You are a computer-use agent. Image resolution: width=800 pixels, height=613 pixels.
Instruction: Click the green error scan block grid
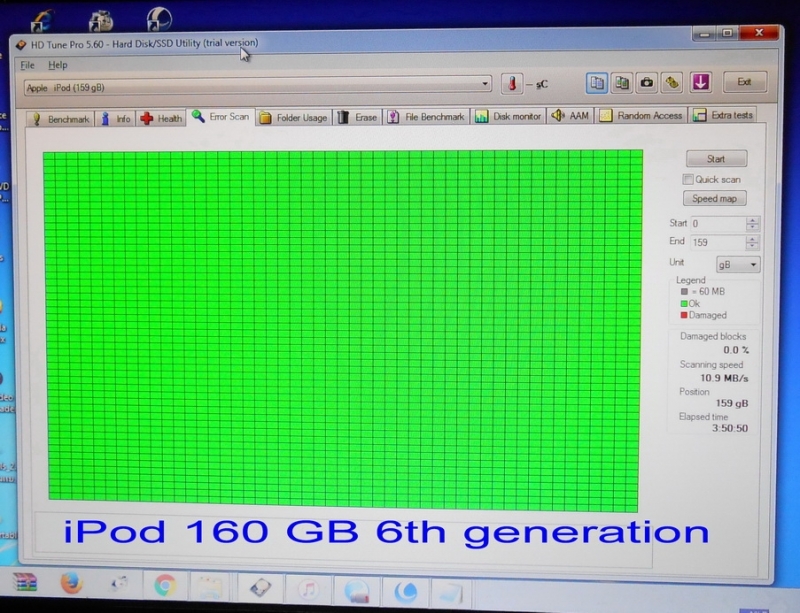(343, 330)
